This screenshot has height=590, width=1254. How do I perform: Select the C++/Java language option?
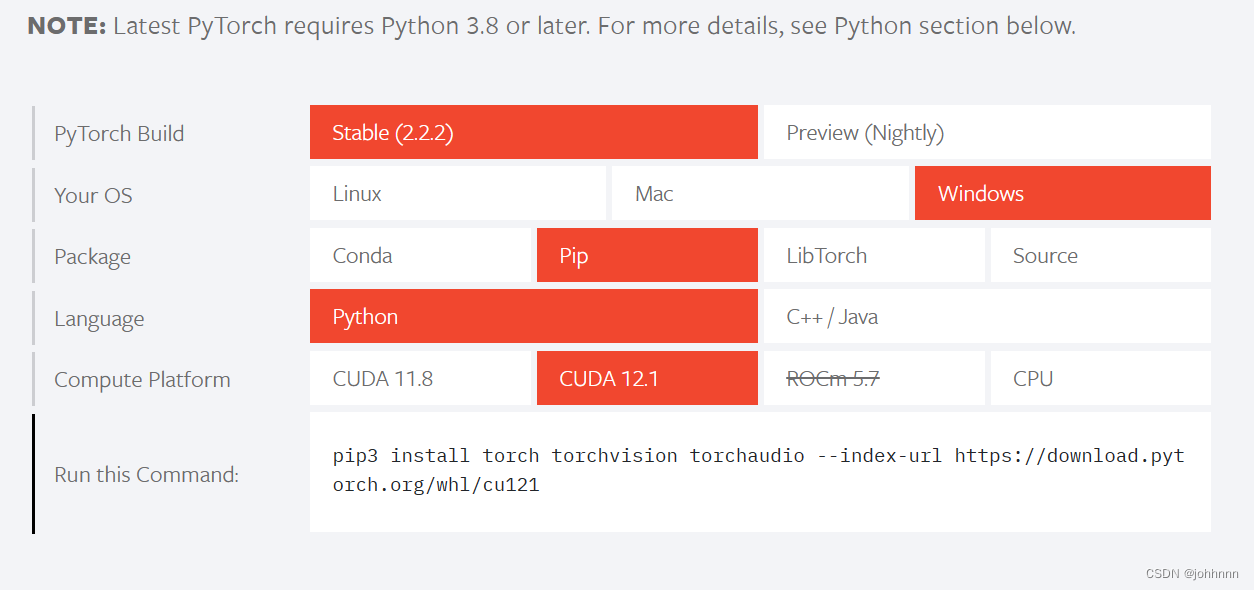(x=985, y=316)
